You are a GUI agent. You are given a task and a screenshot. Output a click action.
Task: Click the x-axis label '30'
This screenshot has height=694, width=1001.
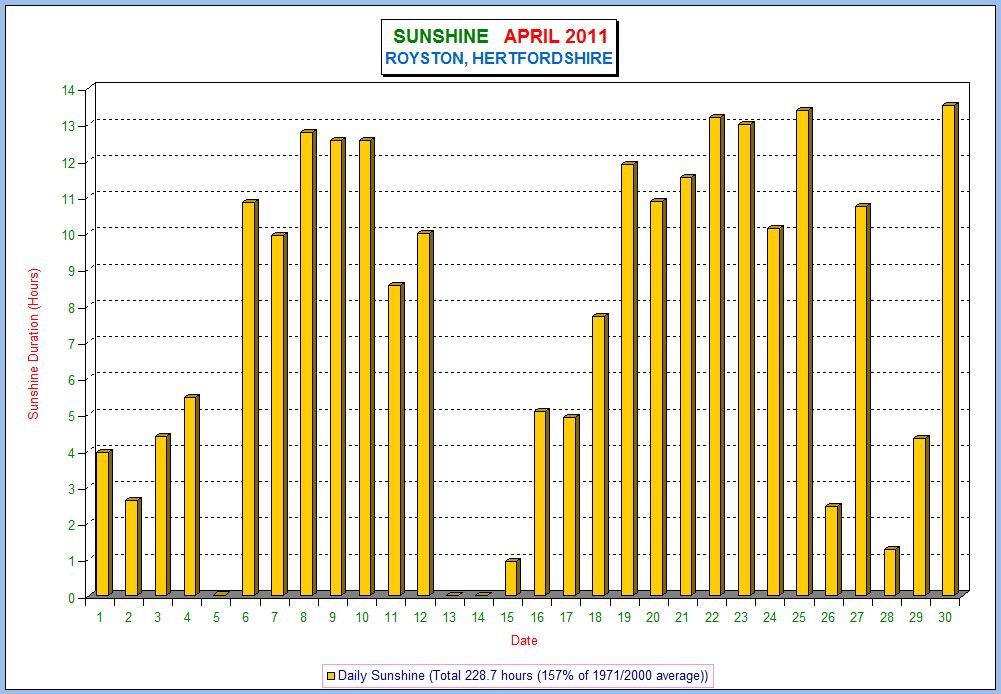coord(945,617)
